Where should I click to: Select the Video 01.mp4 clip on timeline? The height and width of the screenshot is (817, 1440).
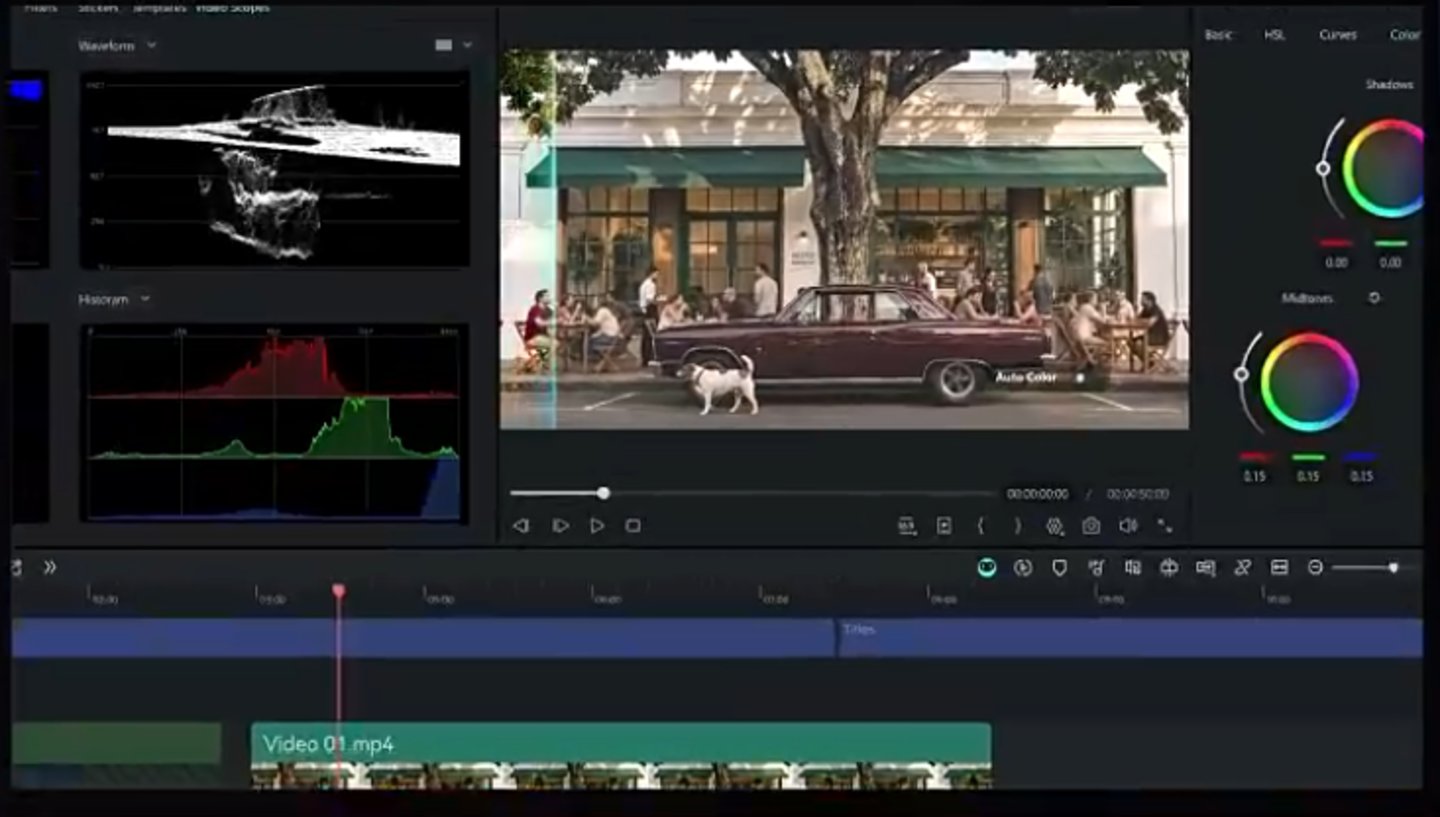point(621,755)
